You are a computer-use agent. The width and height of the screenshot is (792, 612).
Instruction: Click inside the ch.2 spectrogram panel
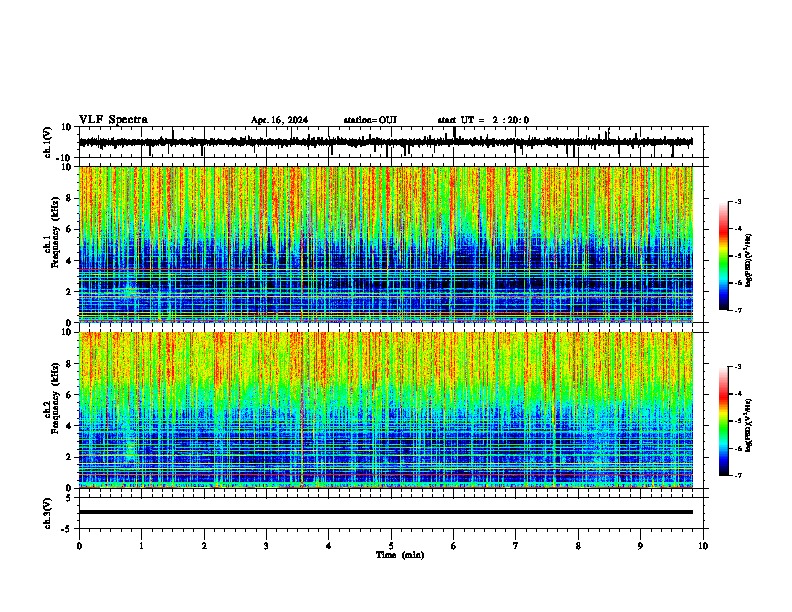tap(386, 410)
